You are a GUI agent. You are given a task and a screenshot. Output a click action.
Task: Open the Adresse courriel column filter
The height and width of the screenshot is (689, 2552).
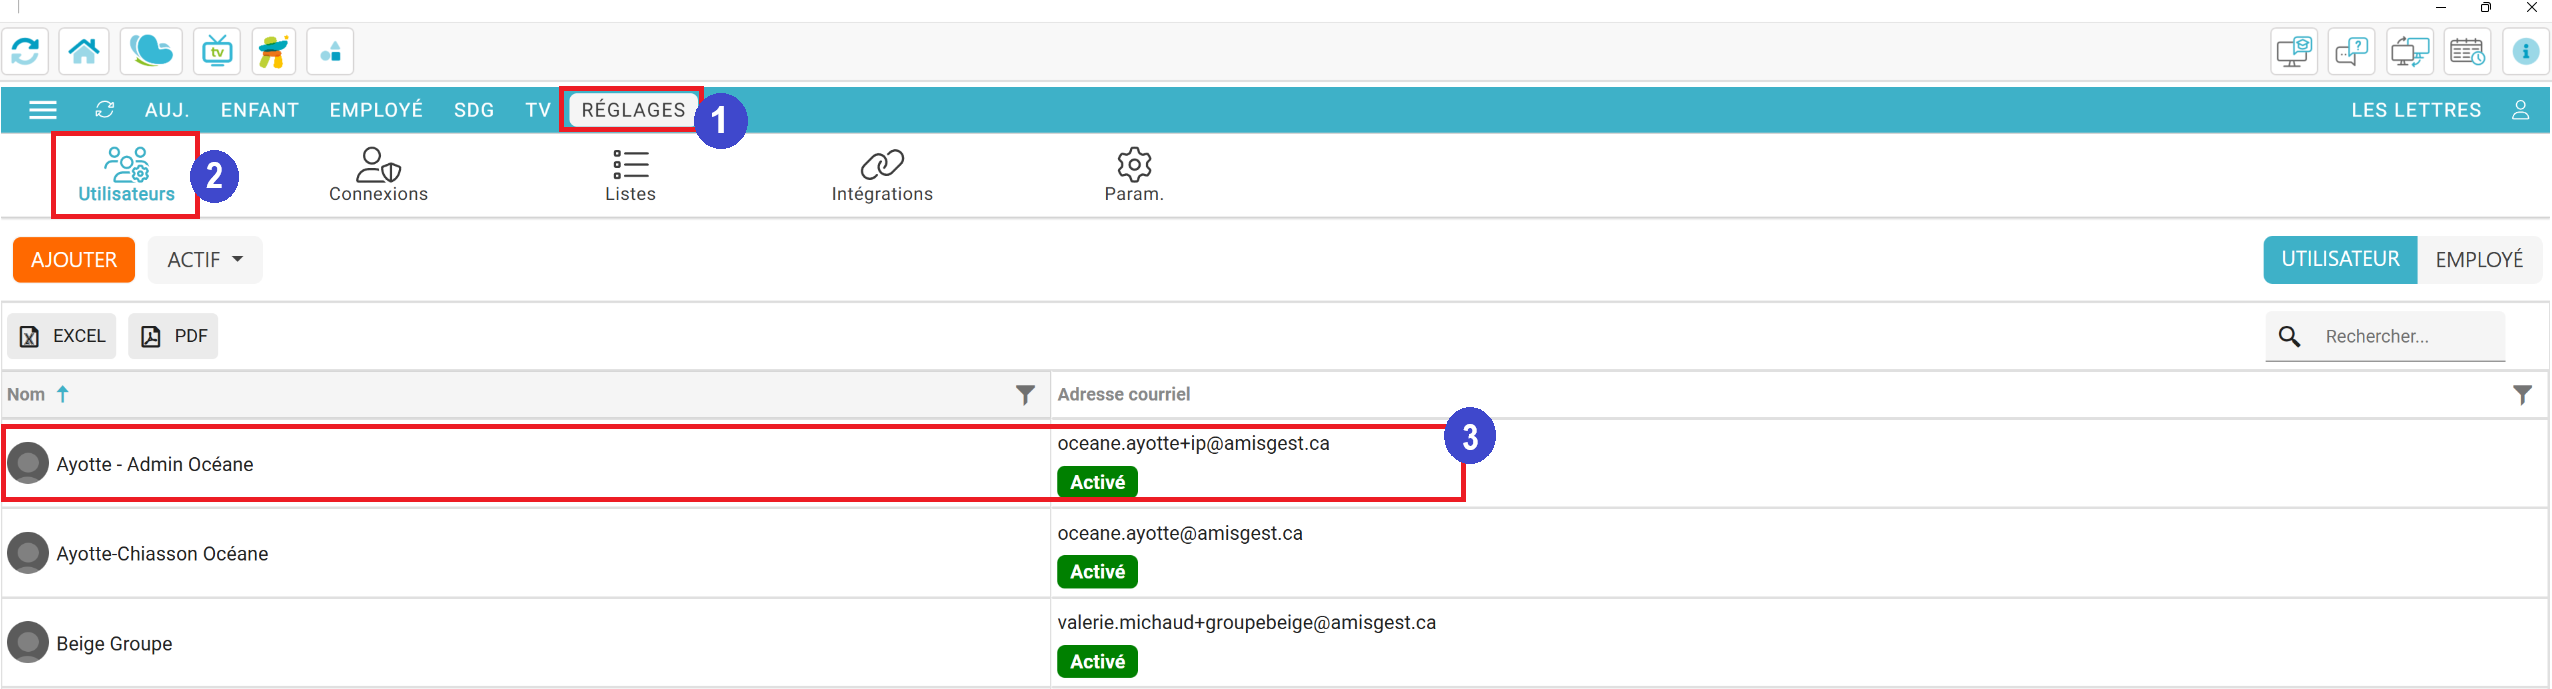click(2522, 395)
